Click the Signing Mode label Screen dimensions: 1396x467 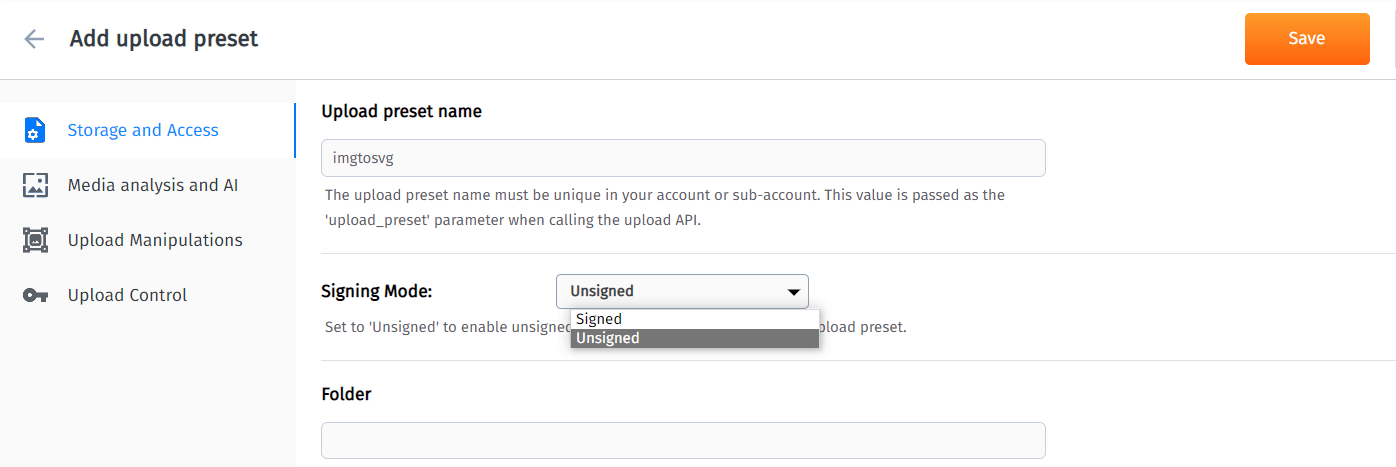point(376,292)
